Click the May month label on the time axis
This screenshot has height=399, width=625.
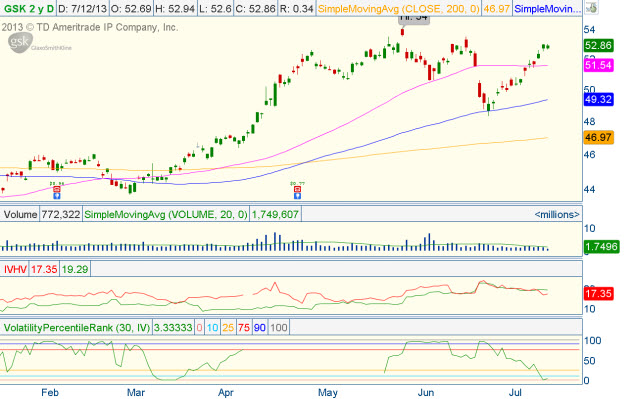328,393
